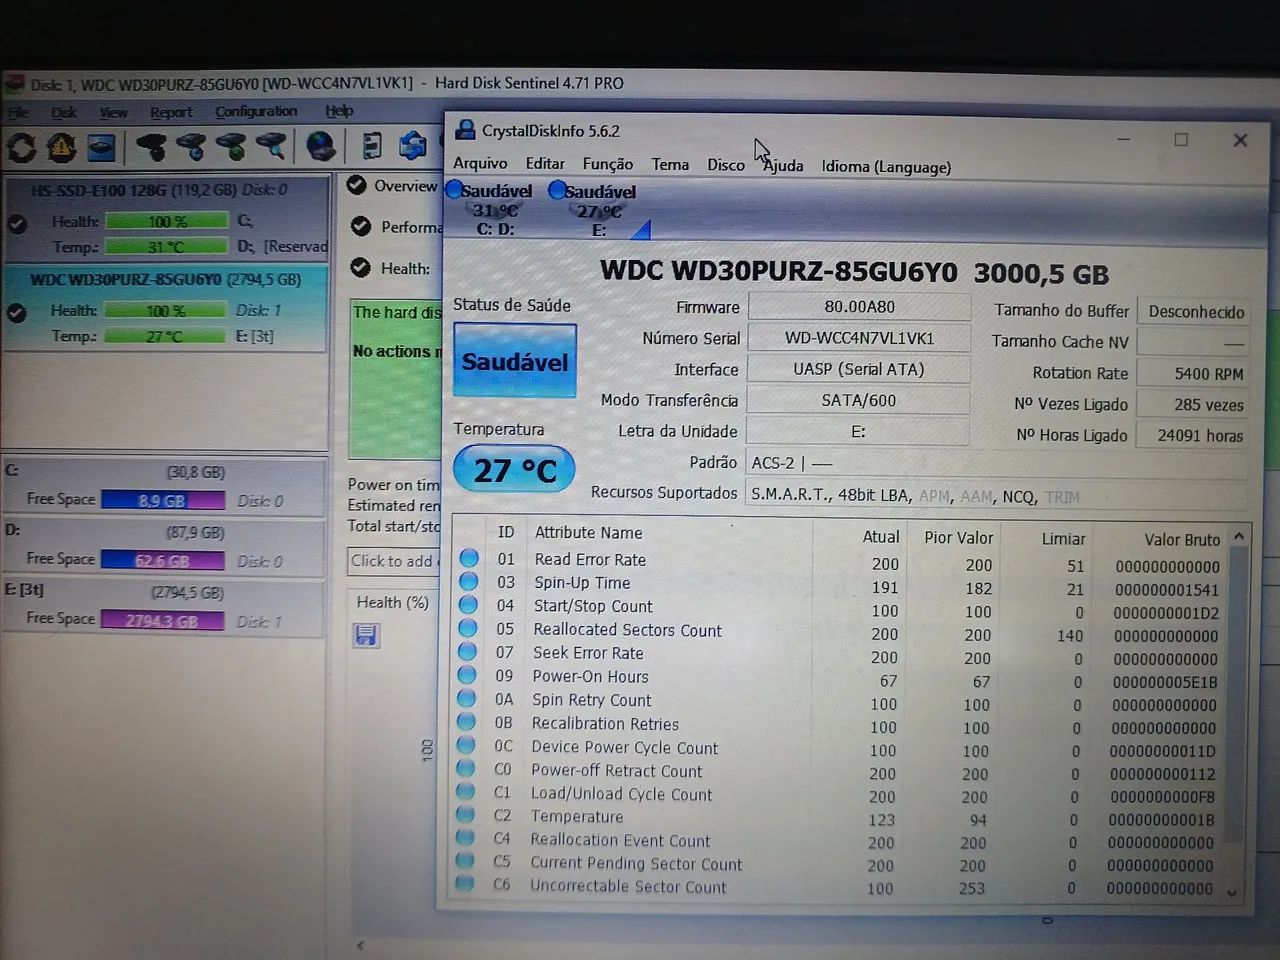This screenshot has width=1280, height=960.
Task: Click check icon beside WDC WD30PURZ health
Action: pos(16,313)
